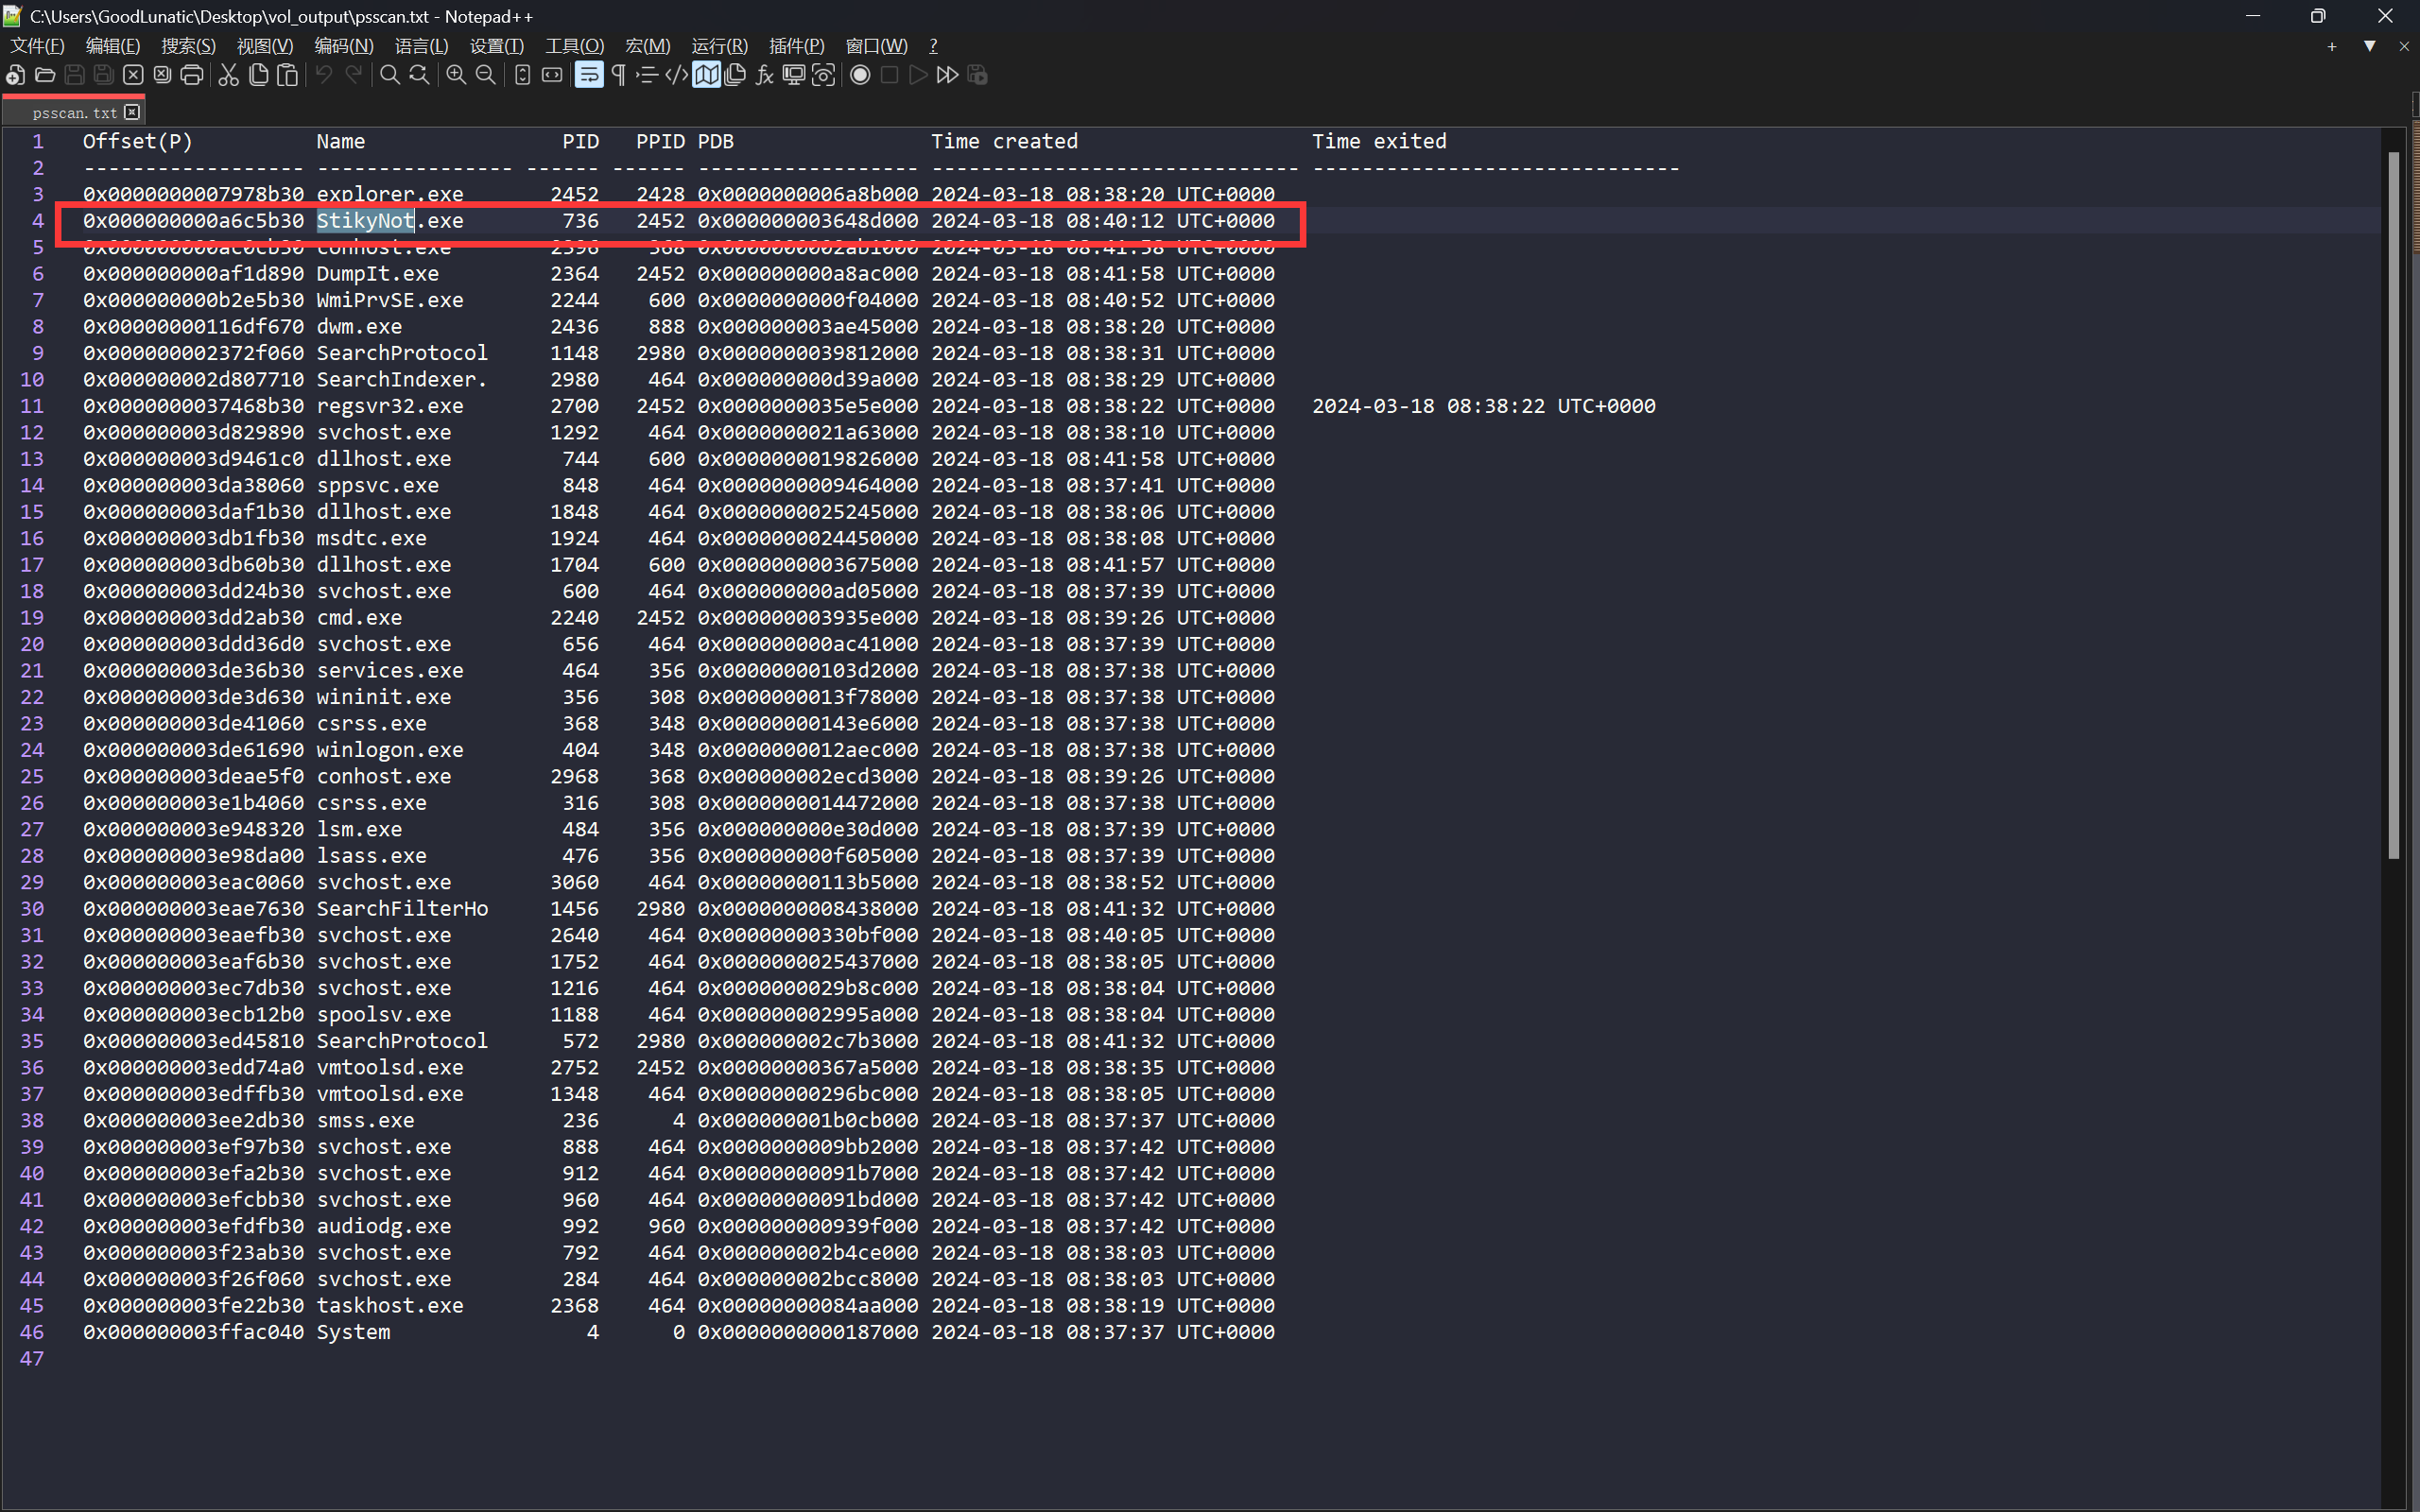Click 'taskhost.exe' process name
This screenshot has width=2420, height=1512.
click(x=390, y=1305)
